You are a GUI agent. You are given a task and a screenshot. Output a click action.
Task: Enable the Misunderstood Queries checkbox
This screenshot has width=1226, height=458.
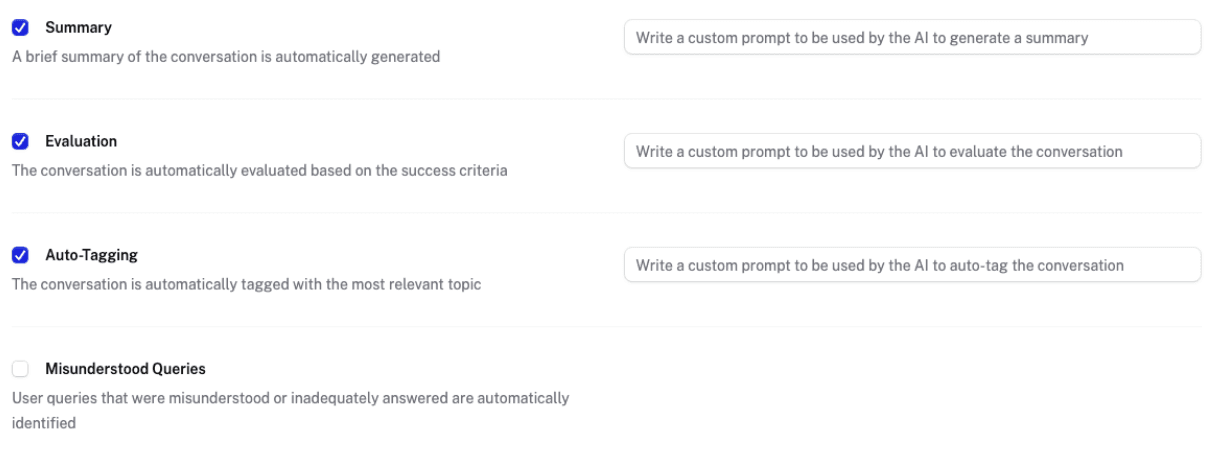(20, 370)
